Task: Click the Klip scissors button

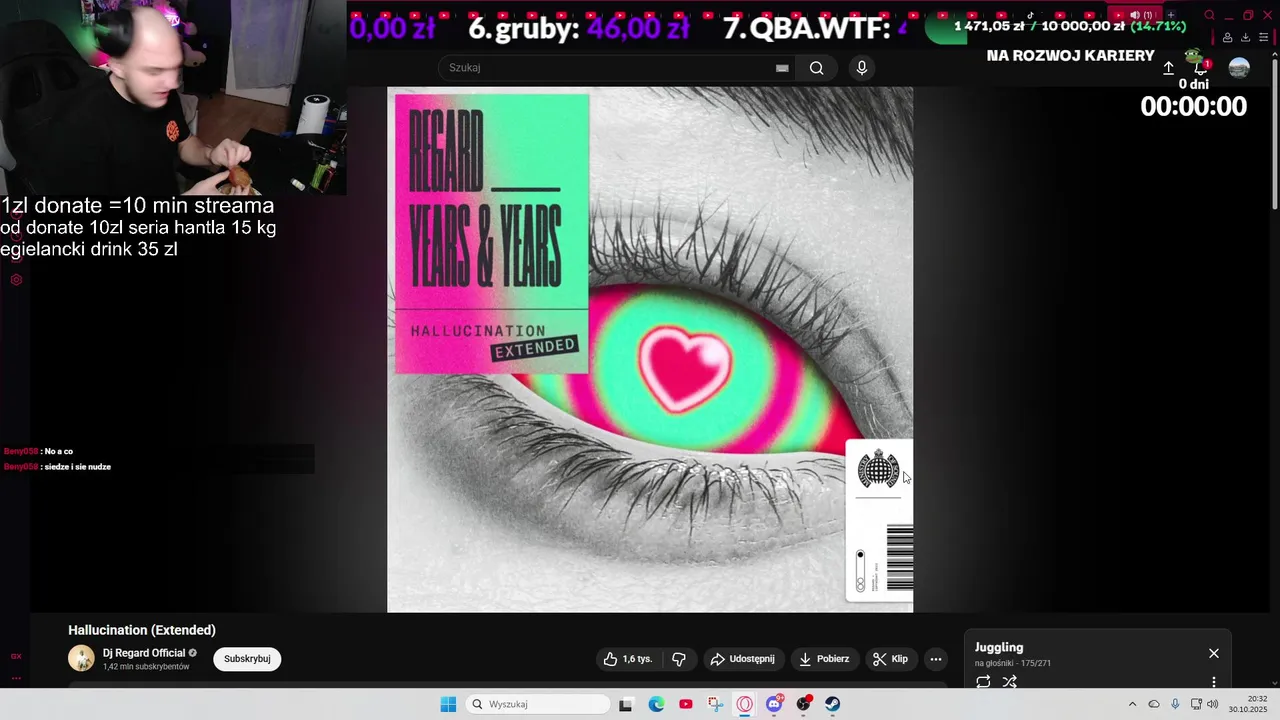Action: click(x=890, y=659)
